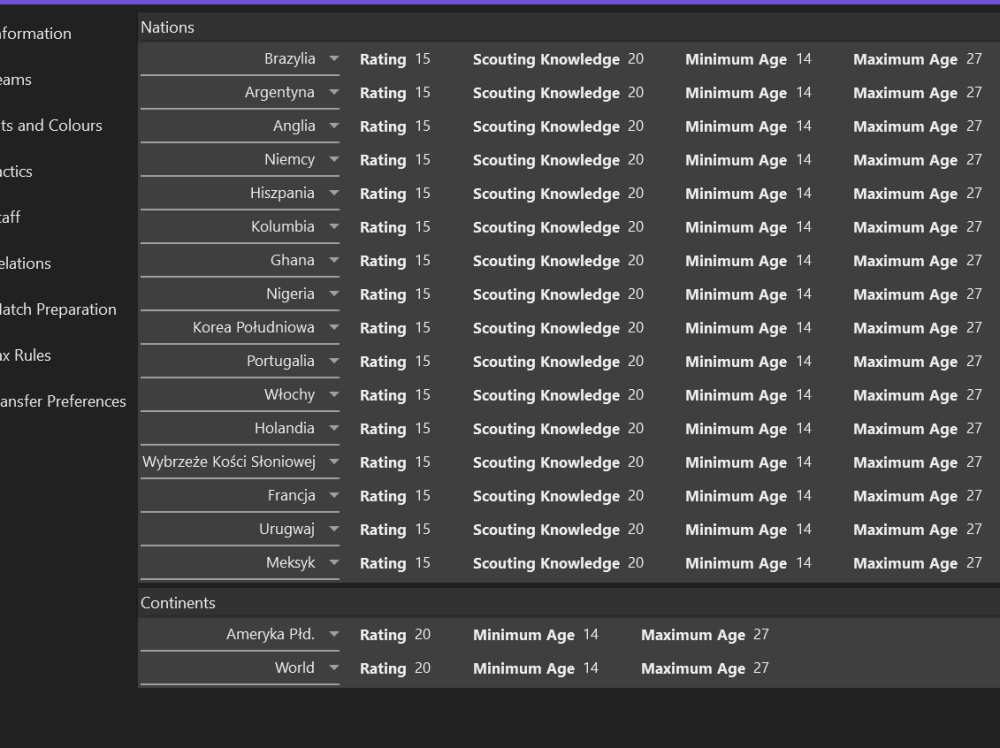1000x748 pixels.
Task: Edit Francja Maximum Age value 27
Action: (x=974, y=495)
